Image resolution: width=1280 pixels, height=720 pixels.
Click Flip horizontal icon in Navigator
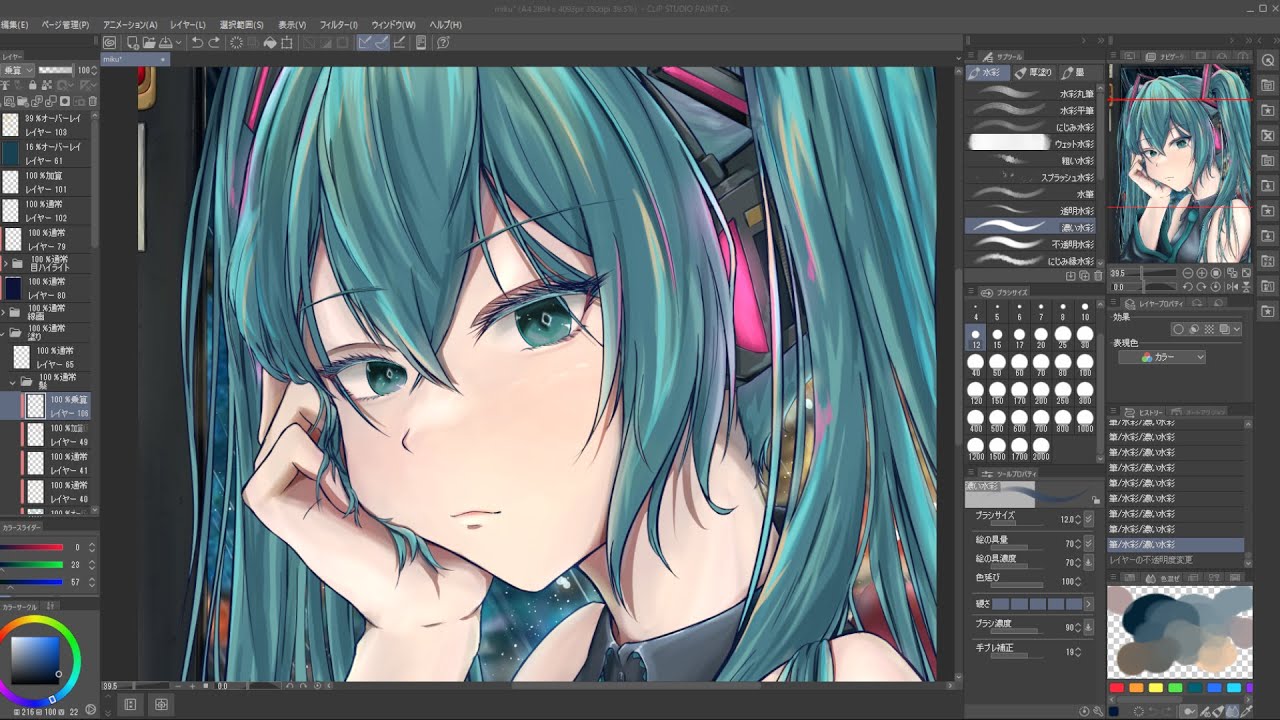coord(1232,287)
